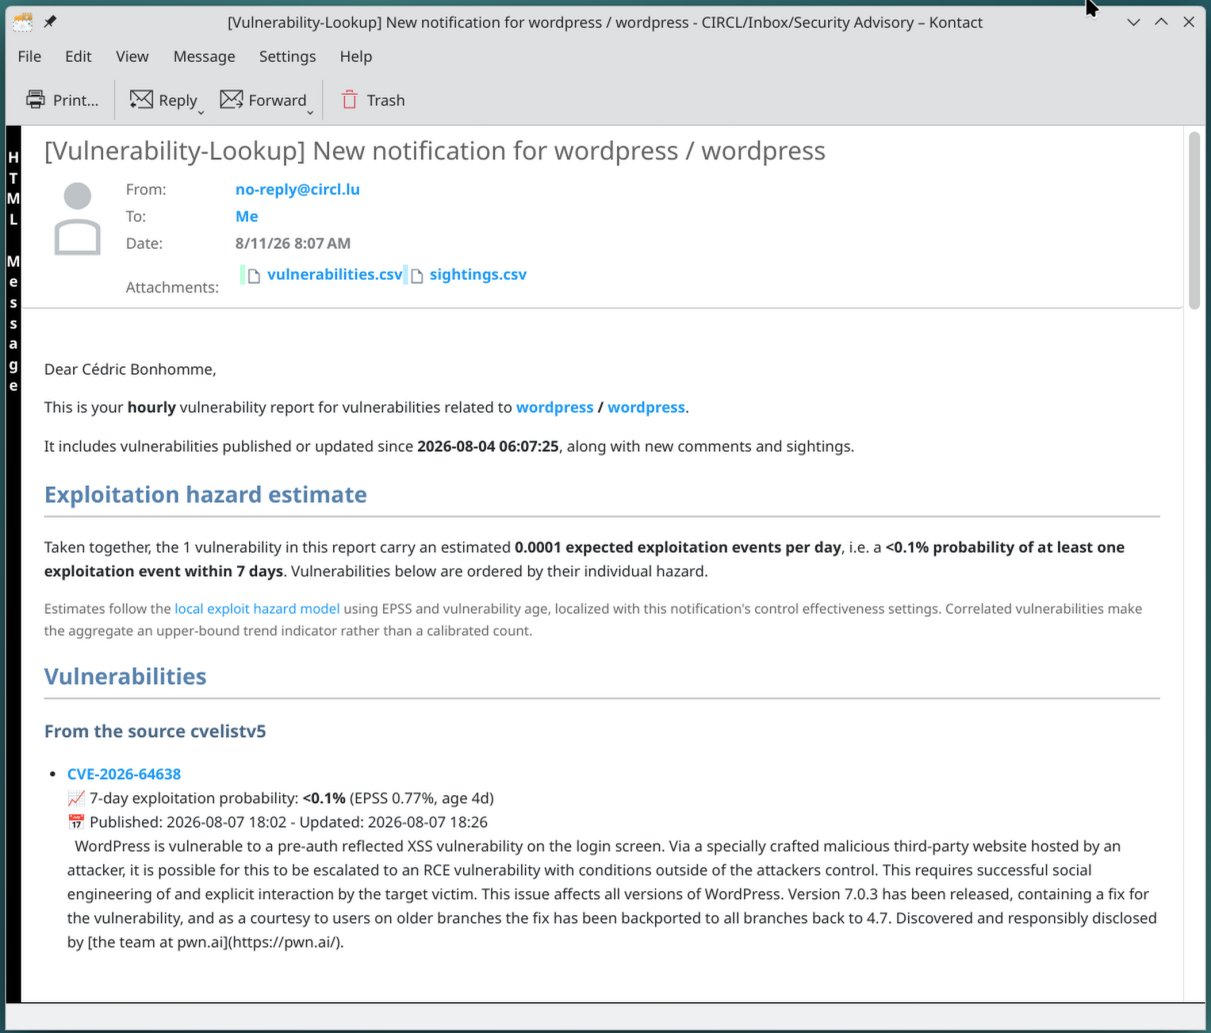
Task: Open the local exploit hazard model link
Action: coord(257,608)
